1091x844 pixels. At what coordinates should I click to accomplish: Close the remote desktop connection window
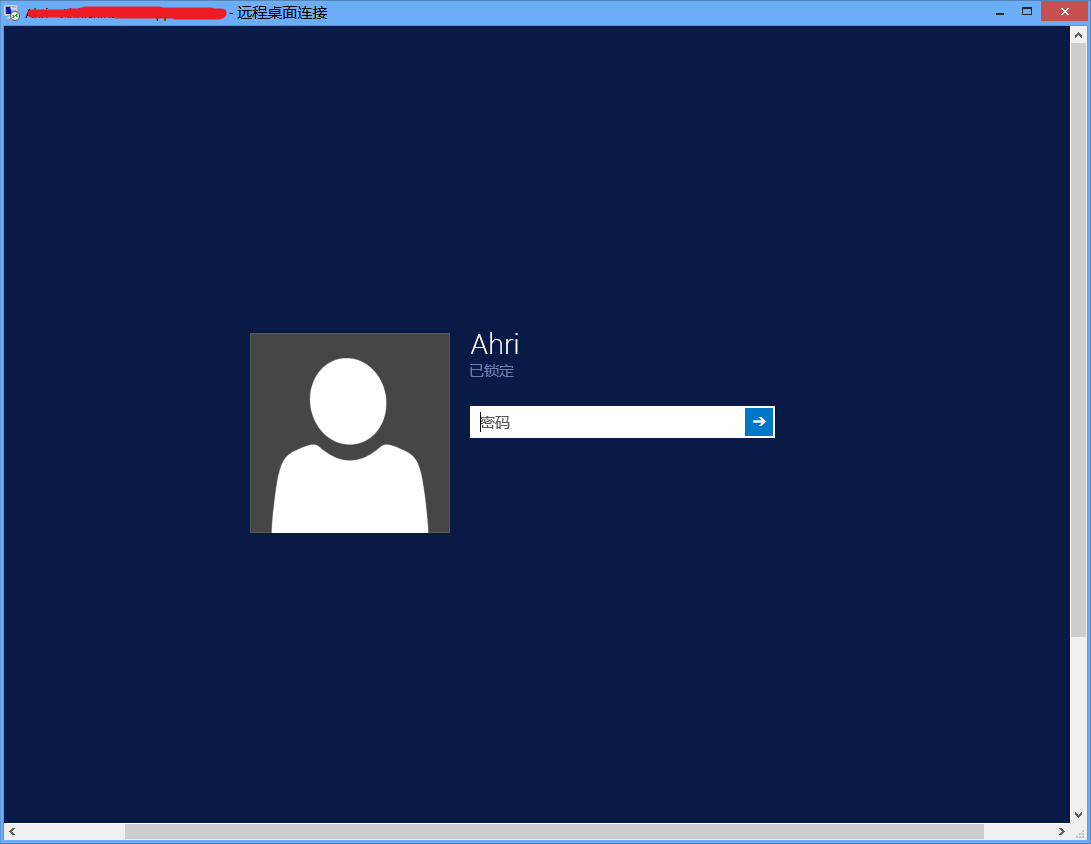pos(1064,12)
